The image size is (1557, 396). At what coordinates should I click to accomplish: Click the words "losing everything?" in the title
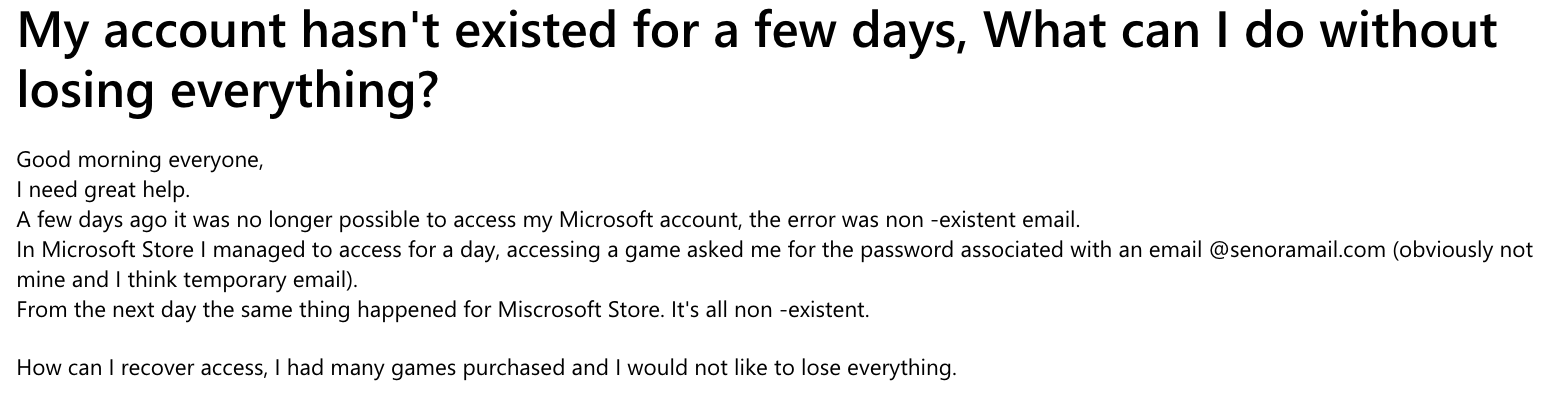(227, 92)
